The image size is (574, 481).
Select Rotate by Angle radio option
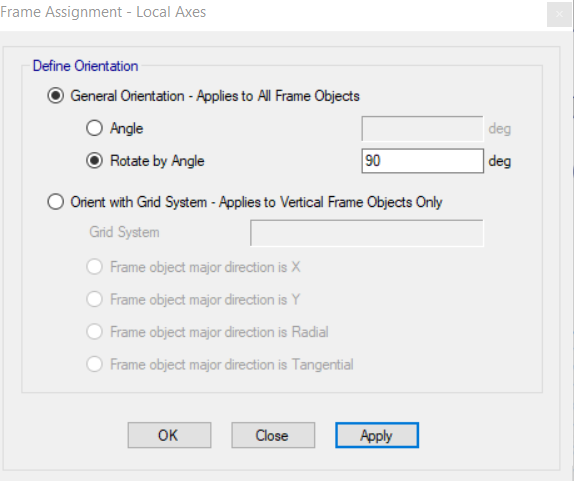(x=94, y=161)
